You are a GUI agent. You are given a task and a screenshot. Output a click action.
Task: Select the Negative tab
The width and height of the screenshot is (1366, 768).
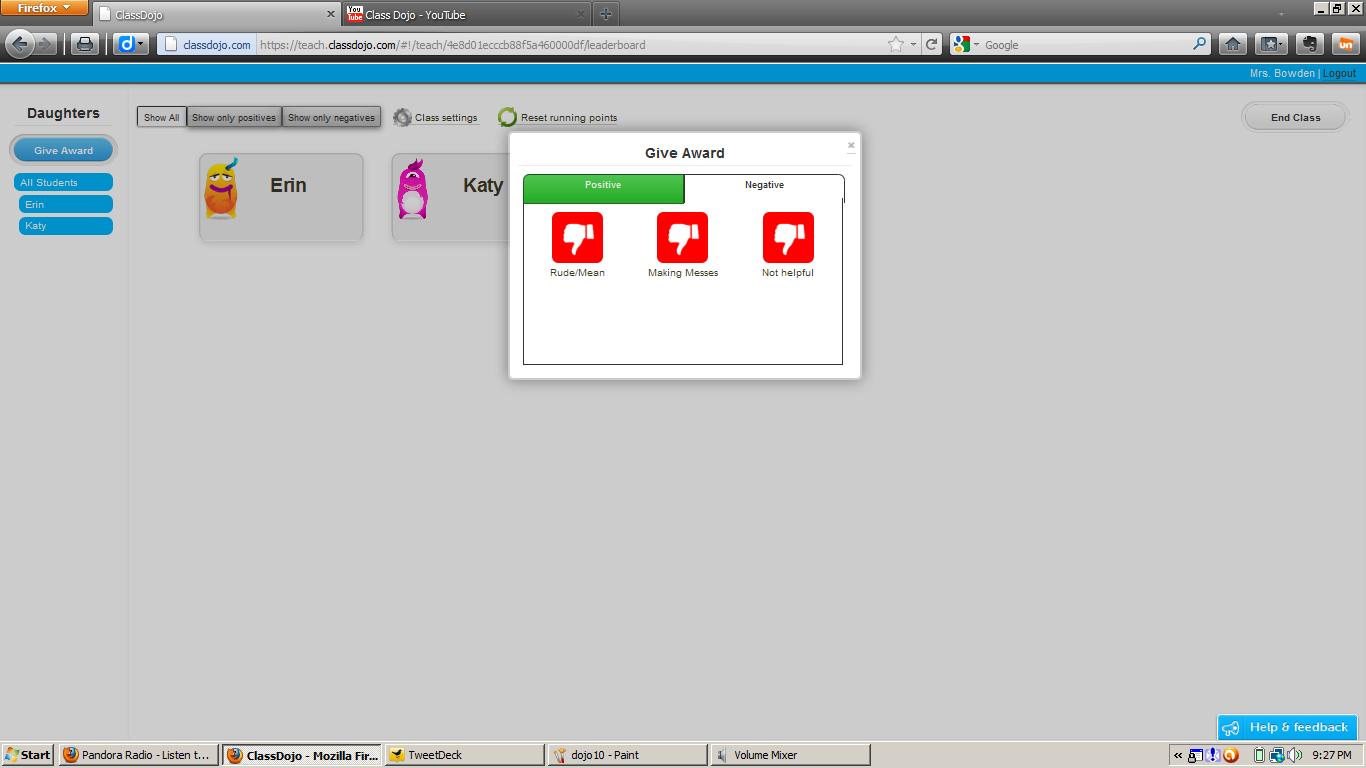(x=764, y=188)
